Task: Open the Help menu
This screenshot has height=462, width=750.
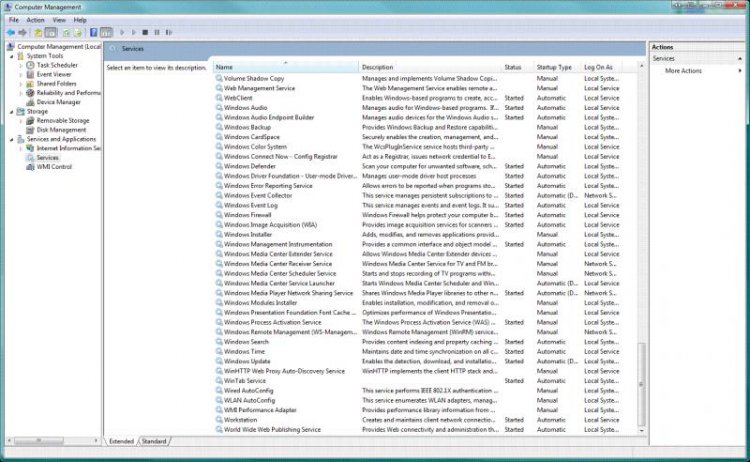Action: click(80, 20)
